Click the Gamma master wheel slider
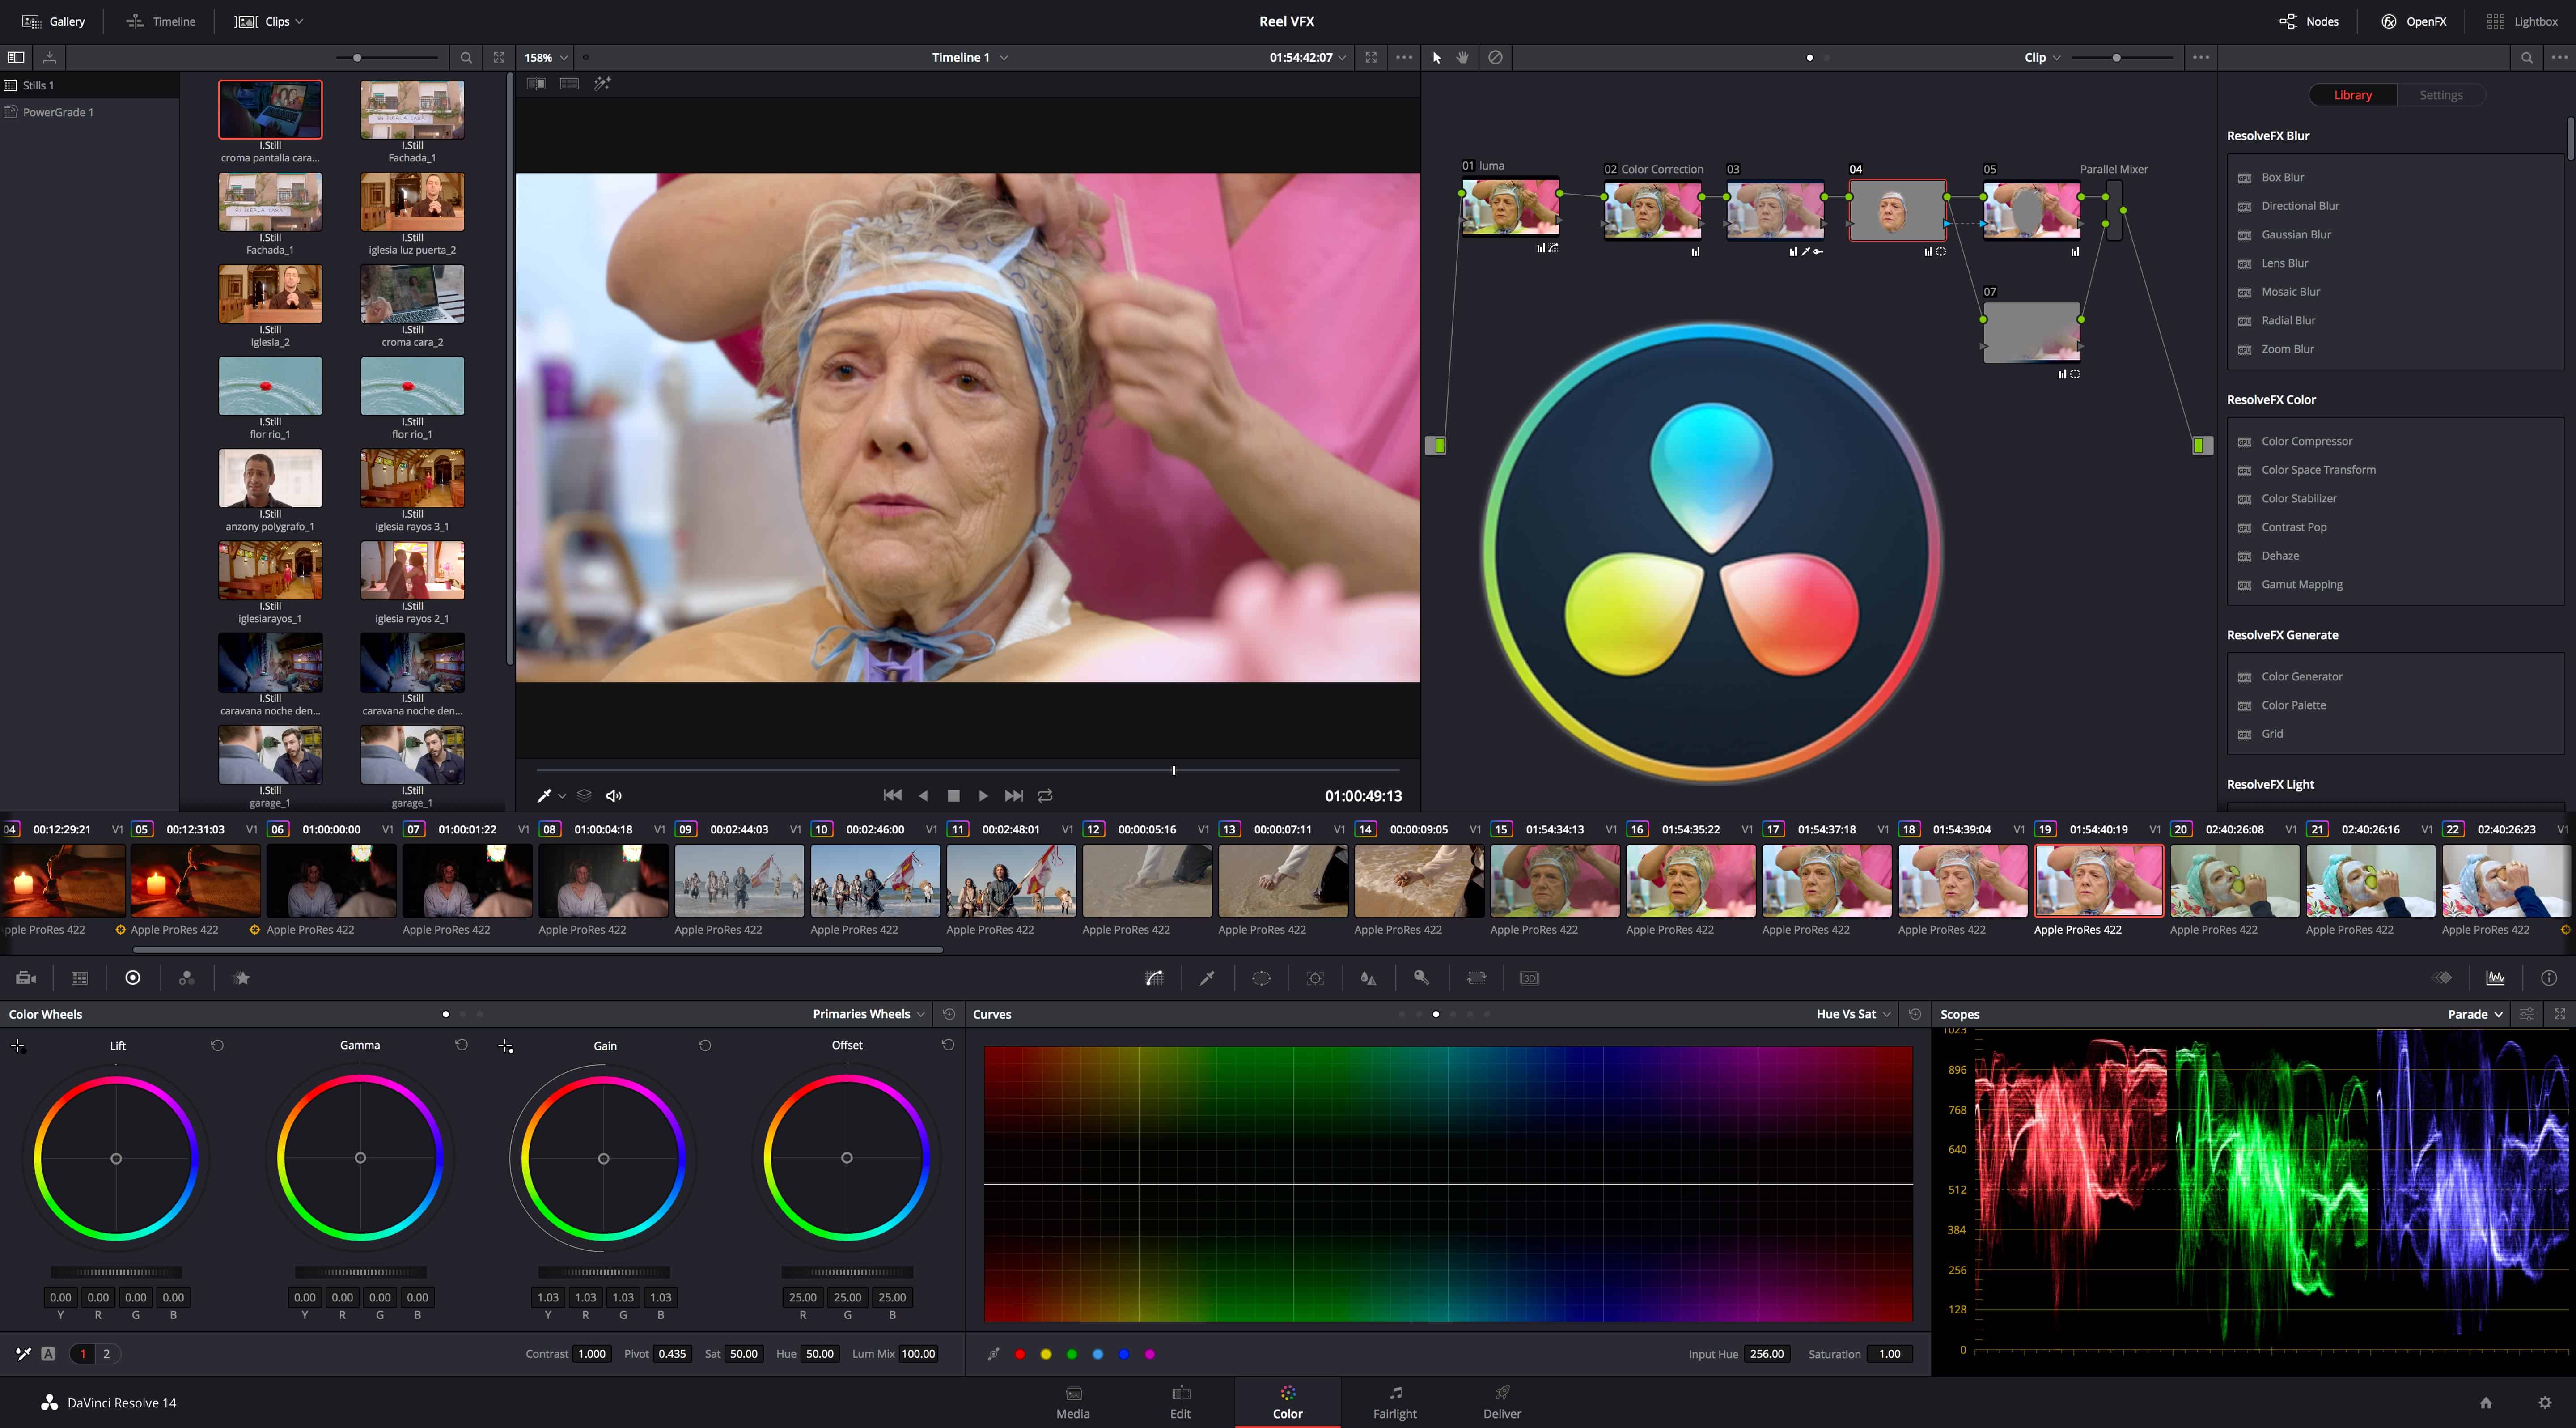2576x1428 pixels. [x=360, y=1272]
